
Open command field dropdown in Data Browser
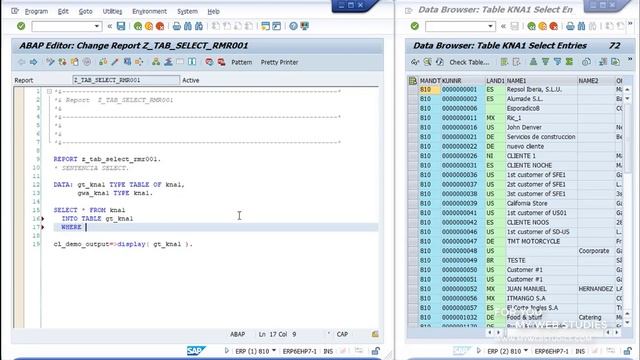tap(490, 26)
